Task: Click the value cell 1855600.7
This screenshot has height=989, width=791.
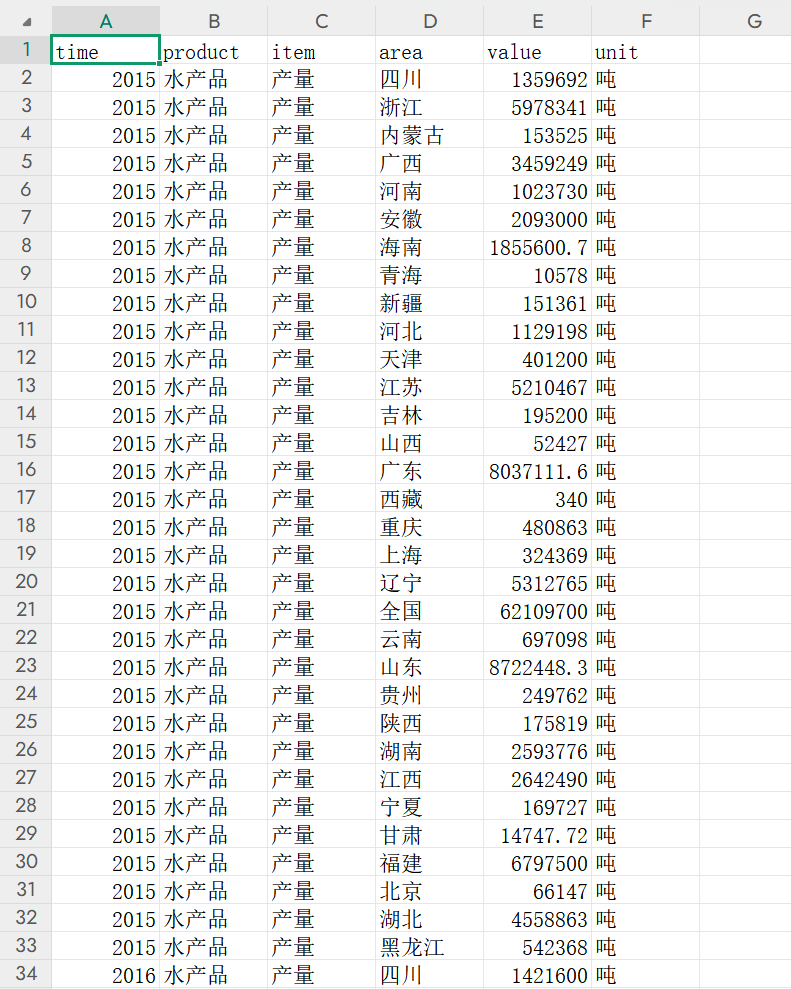Action: tap(537, 246)
